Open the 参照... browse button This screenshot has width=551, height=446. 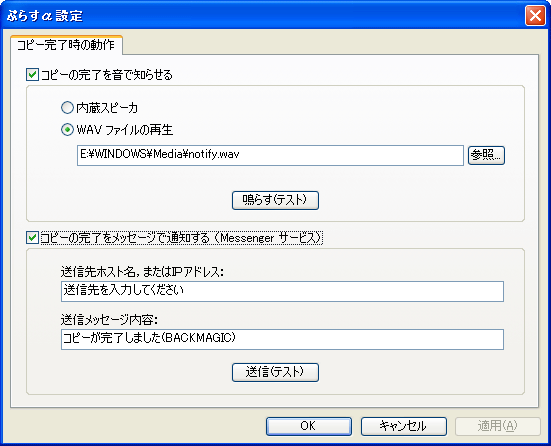point(486,155)
